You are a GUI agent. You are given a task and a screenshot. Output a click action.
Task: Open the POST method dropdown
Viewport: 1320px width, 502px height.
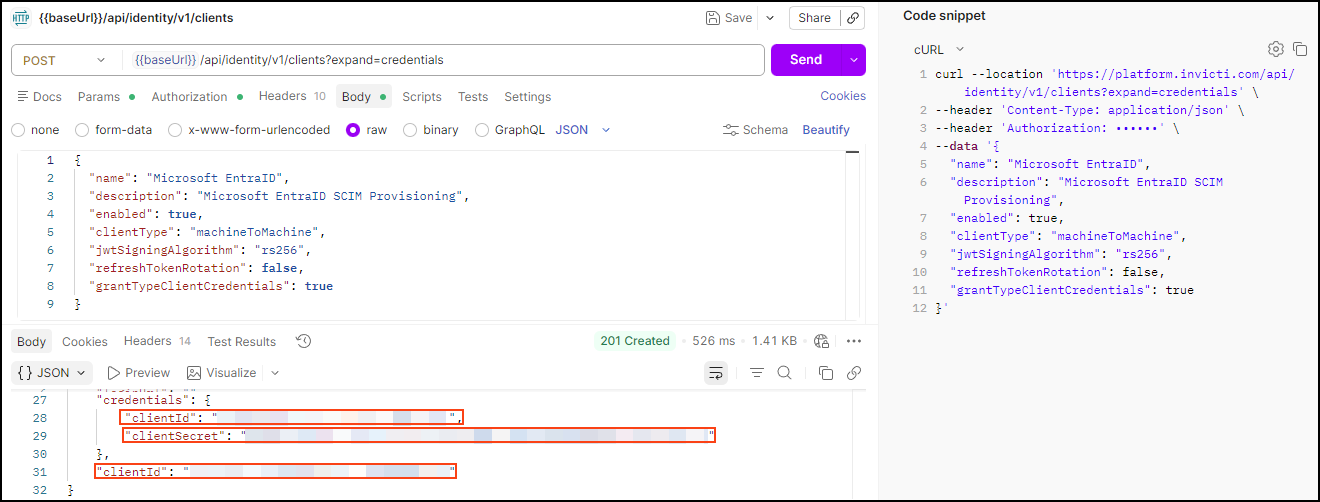click(65, 60)
